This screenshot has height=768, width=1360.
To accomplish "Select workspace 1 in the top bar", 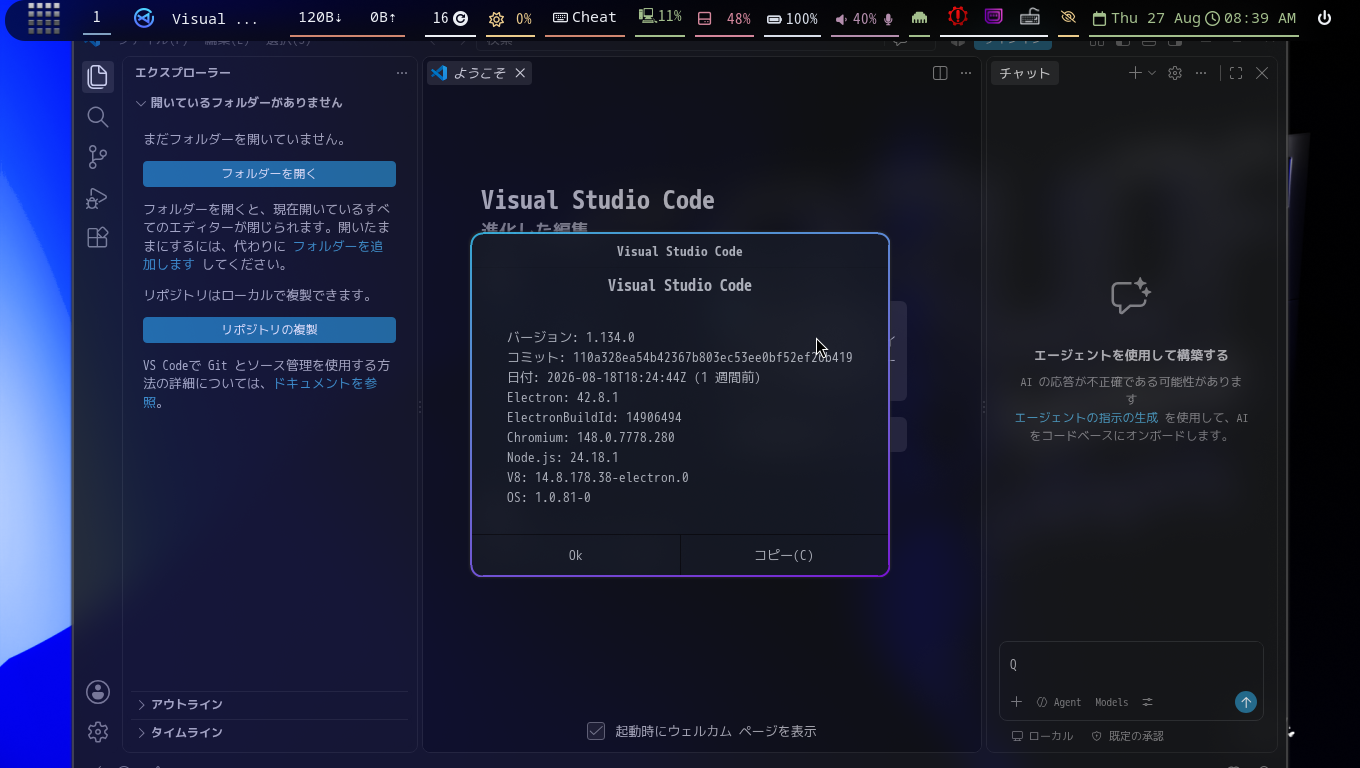I will (x=97, y=17).
